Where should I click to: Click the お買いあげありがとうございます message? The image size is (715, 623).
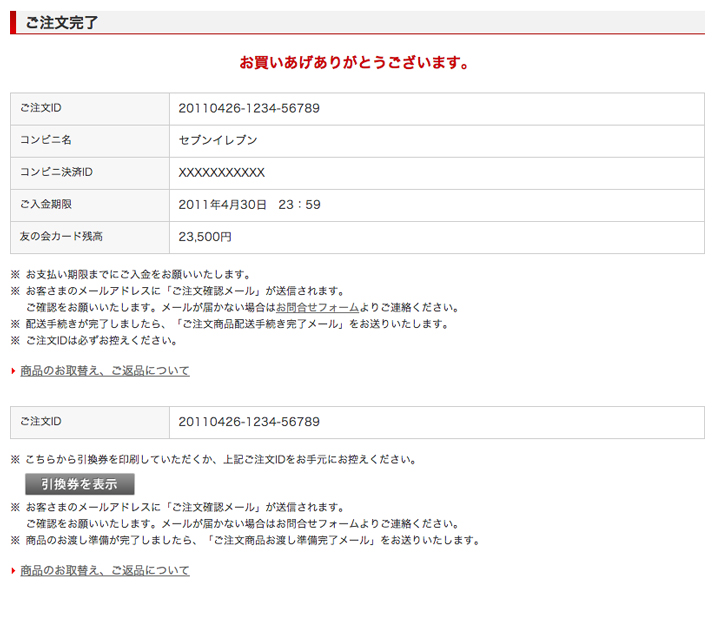pos(354,62)
